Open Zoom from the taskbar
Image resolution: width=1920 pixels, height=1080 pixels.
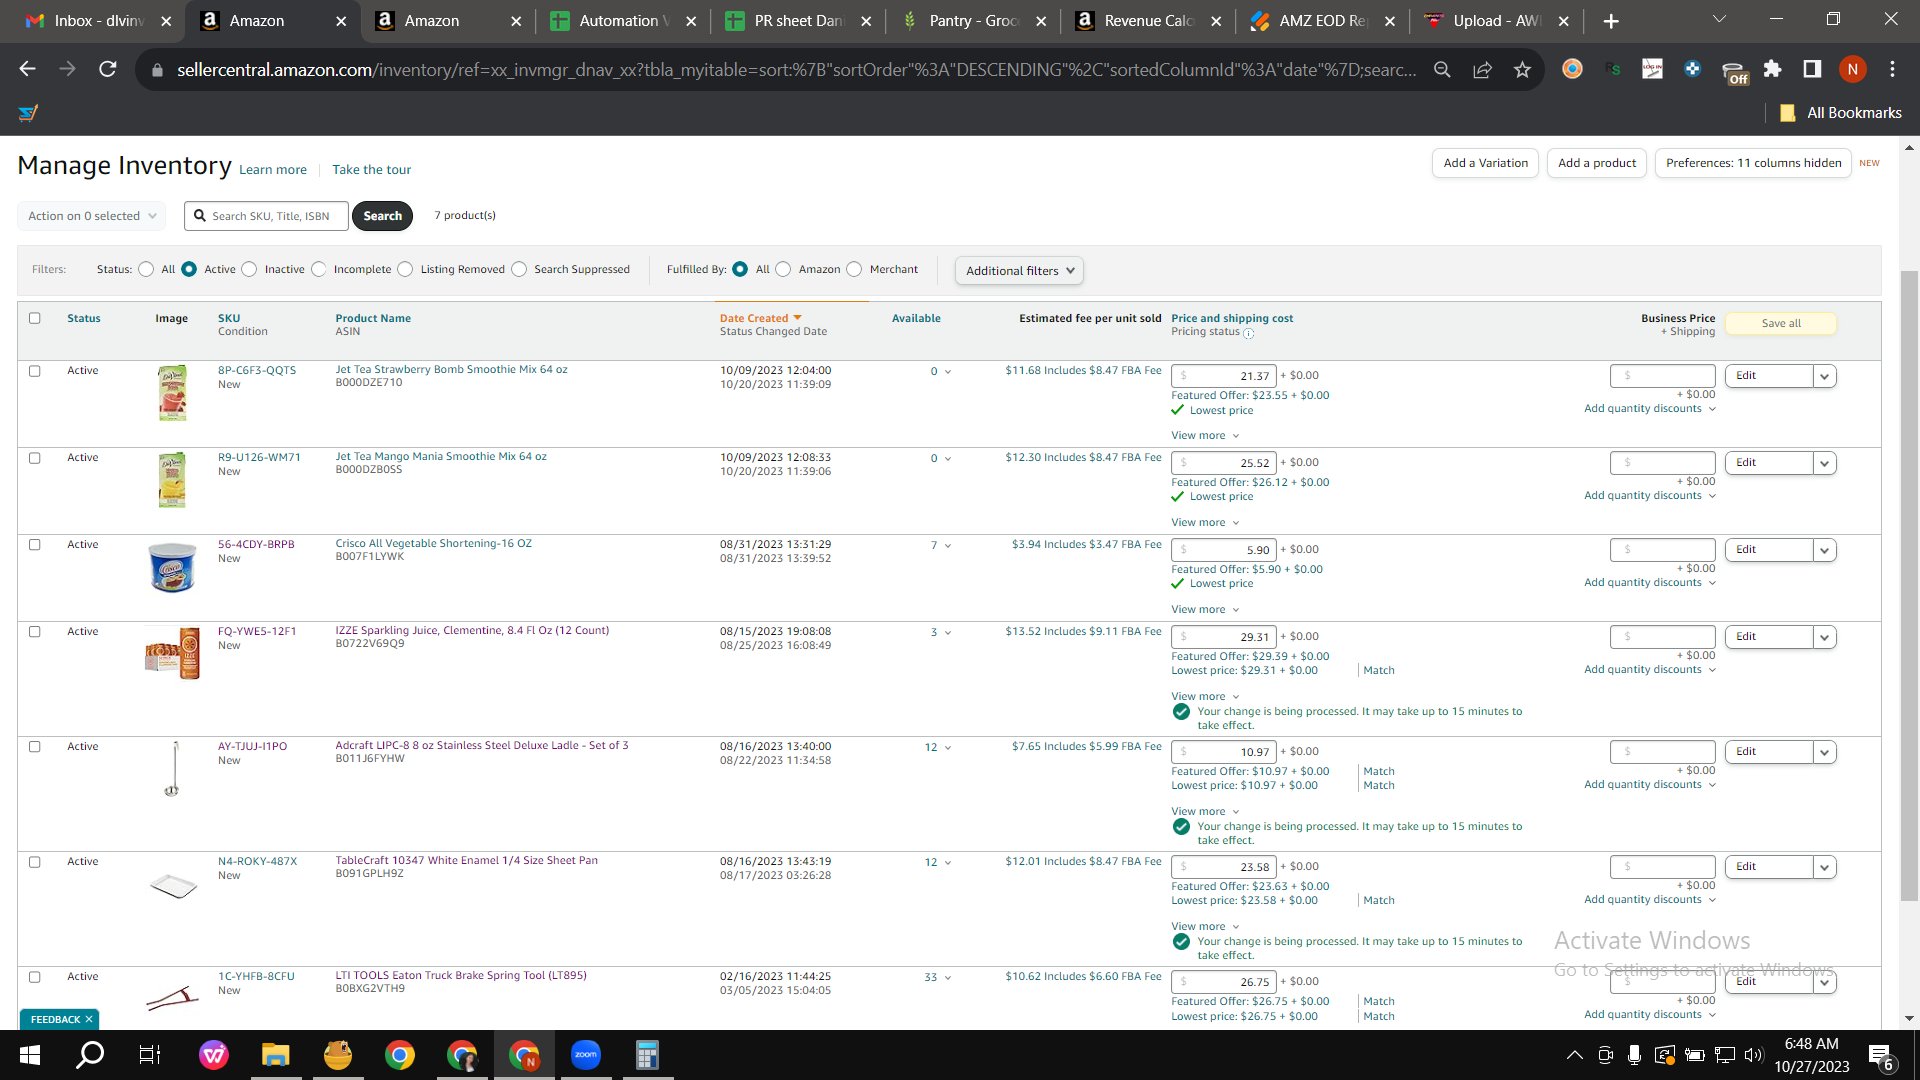click(586, 1055)
